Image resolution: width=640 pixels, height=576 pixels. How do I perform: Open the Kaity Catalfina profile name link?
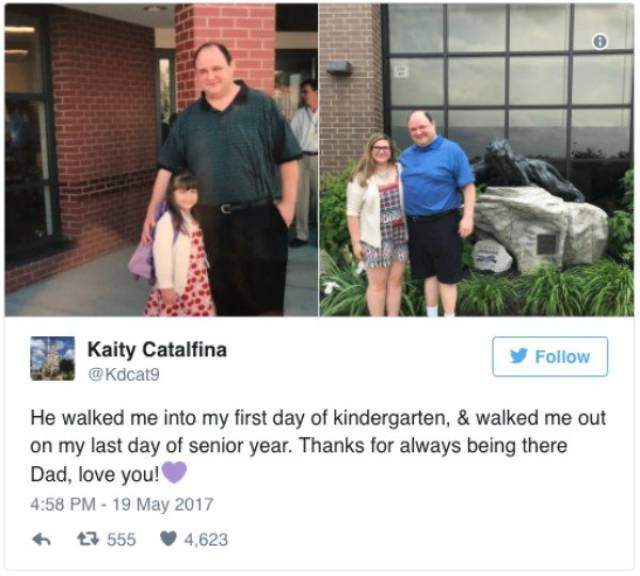[157, 350]
